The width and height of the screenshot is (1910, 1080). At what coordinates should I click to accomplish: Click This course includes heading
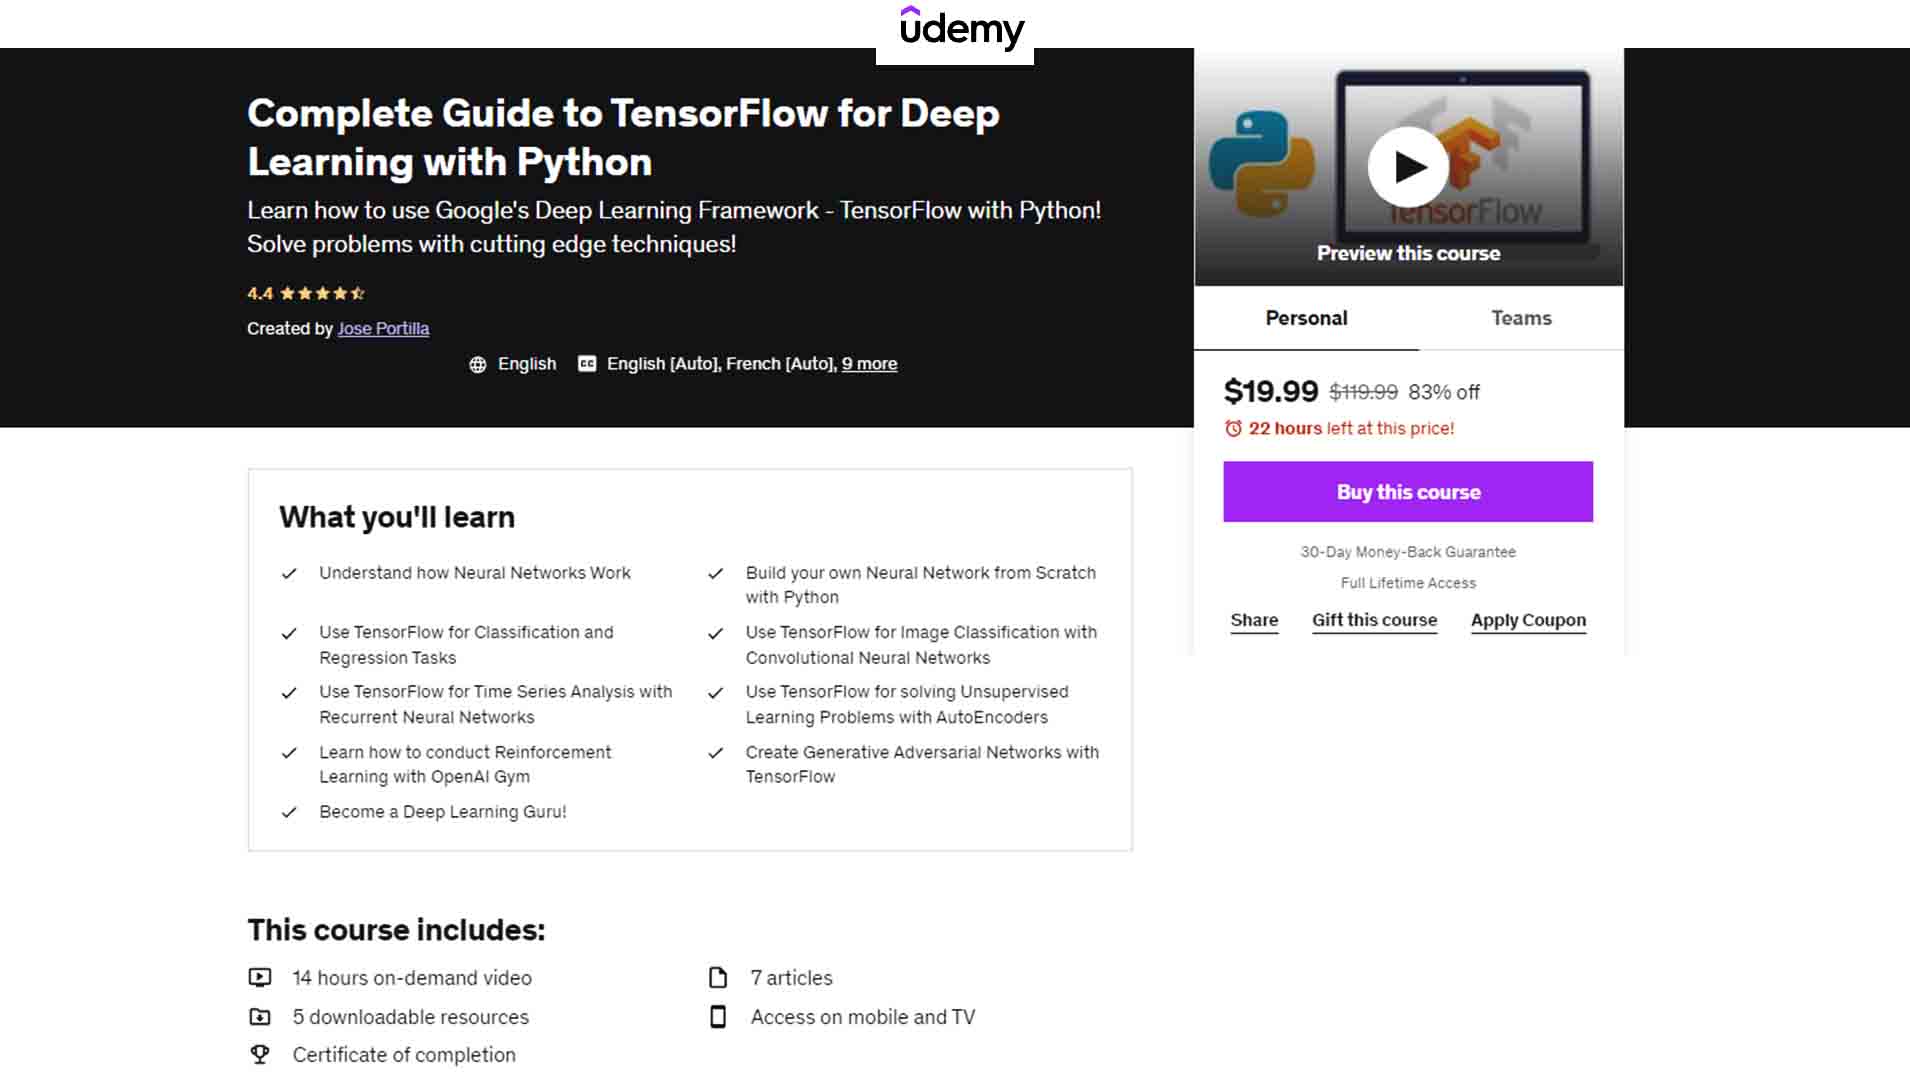(396, 930)
